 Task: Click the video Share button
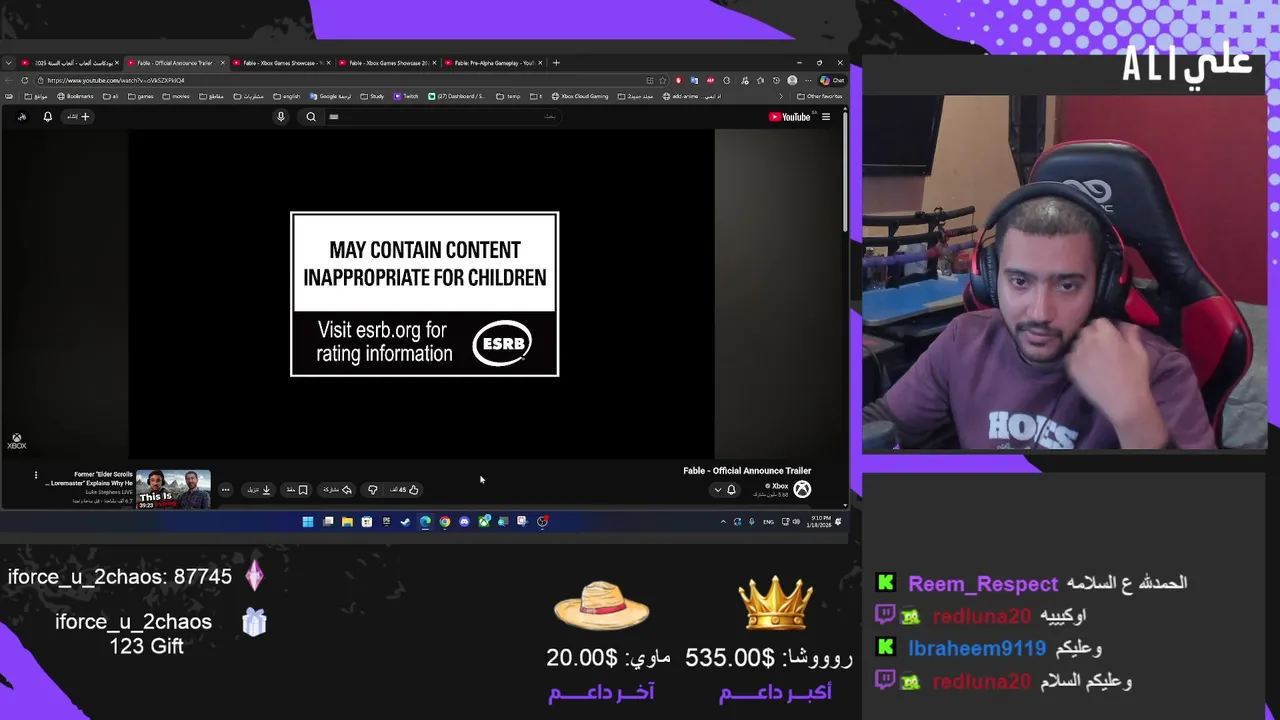point(337,490)
